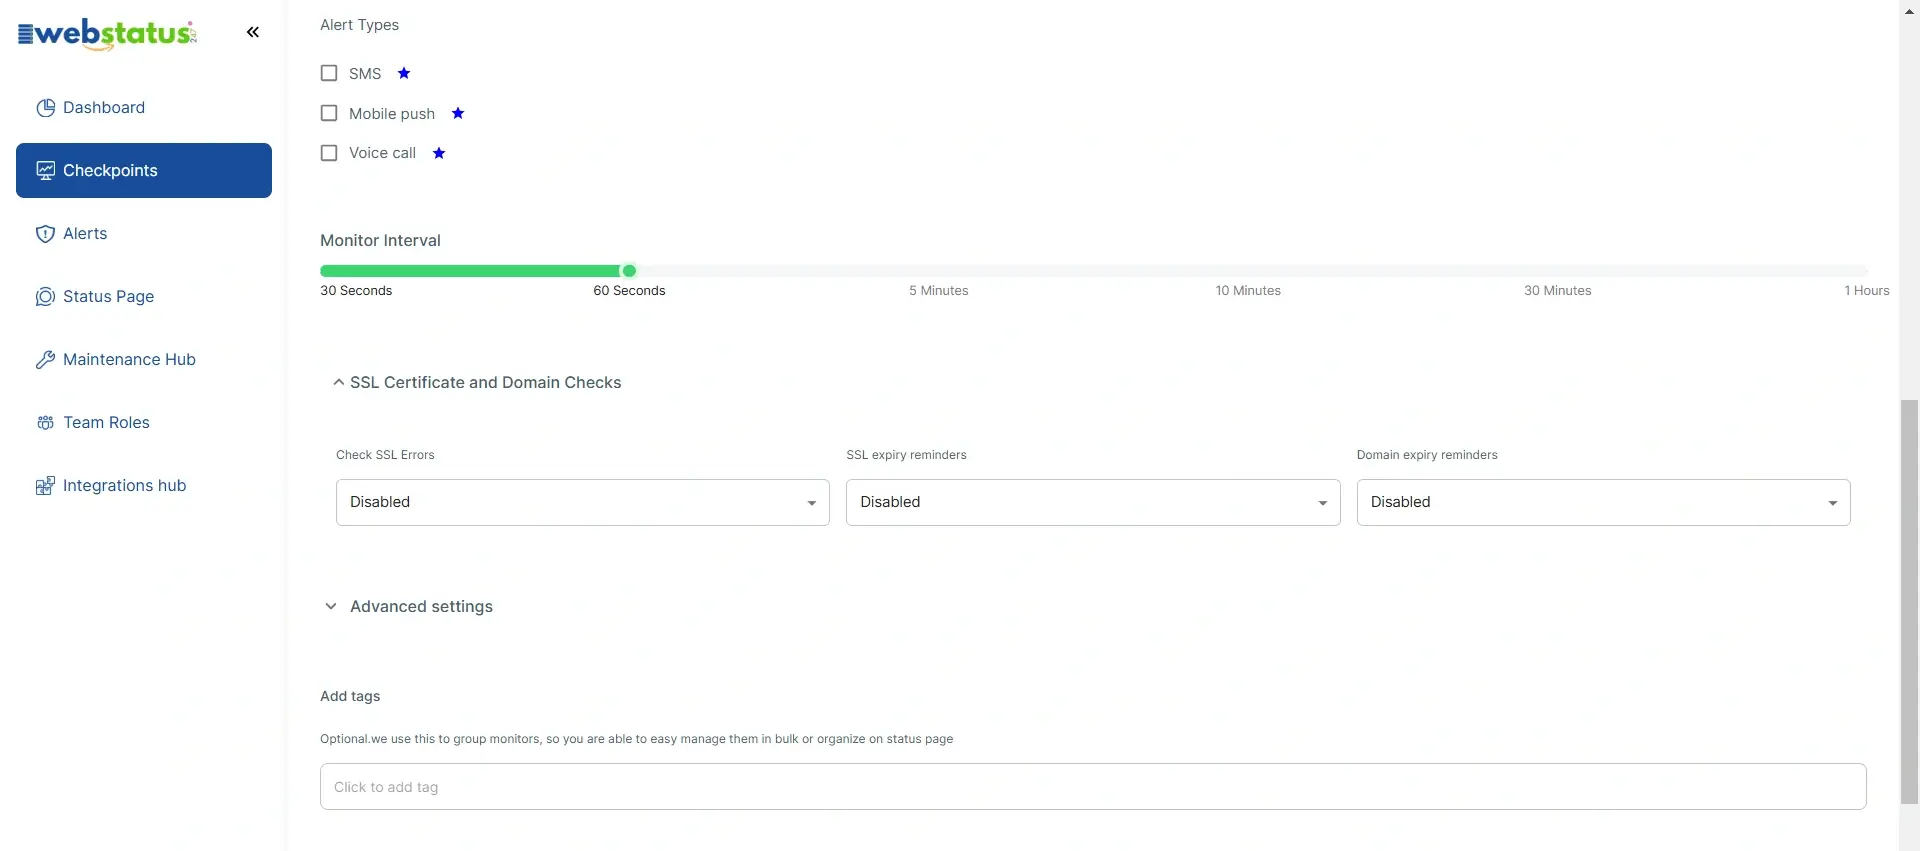Click the Monitor Interval heading
The image size is (1920, 851).
380,241
